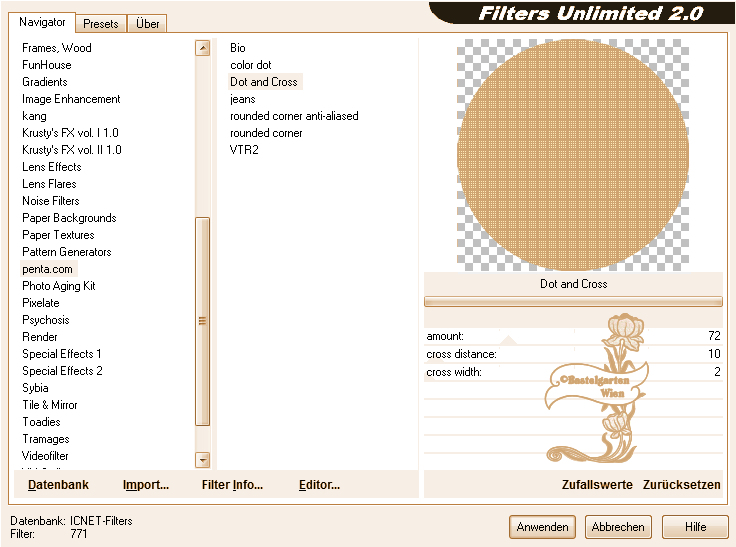
Task: Choose the jeans filter
Action: click(243, 99)
